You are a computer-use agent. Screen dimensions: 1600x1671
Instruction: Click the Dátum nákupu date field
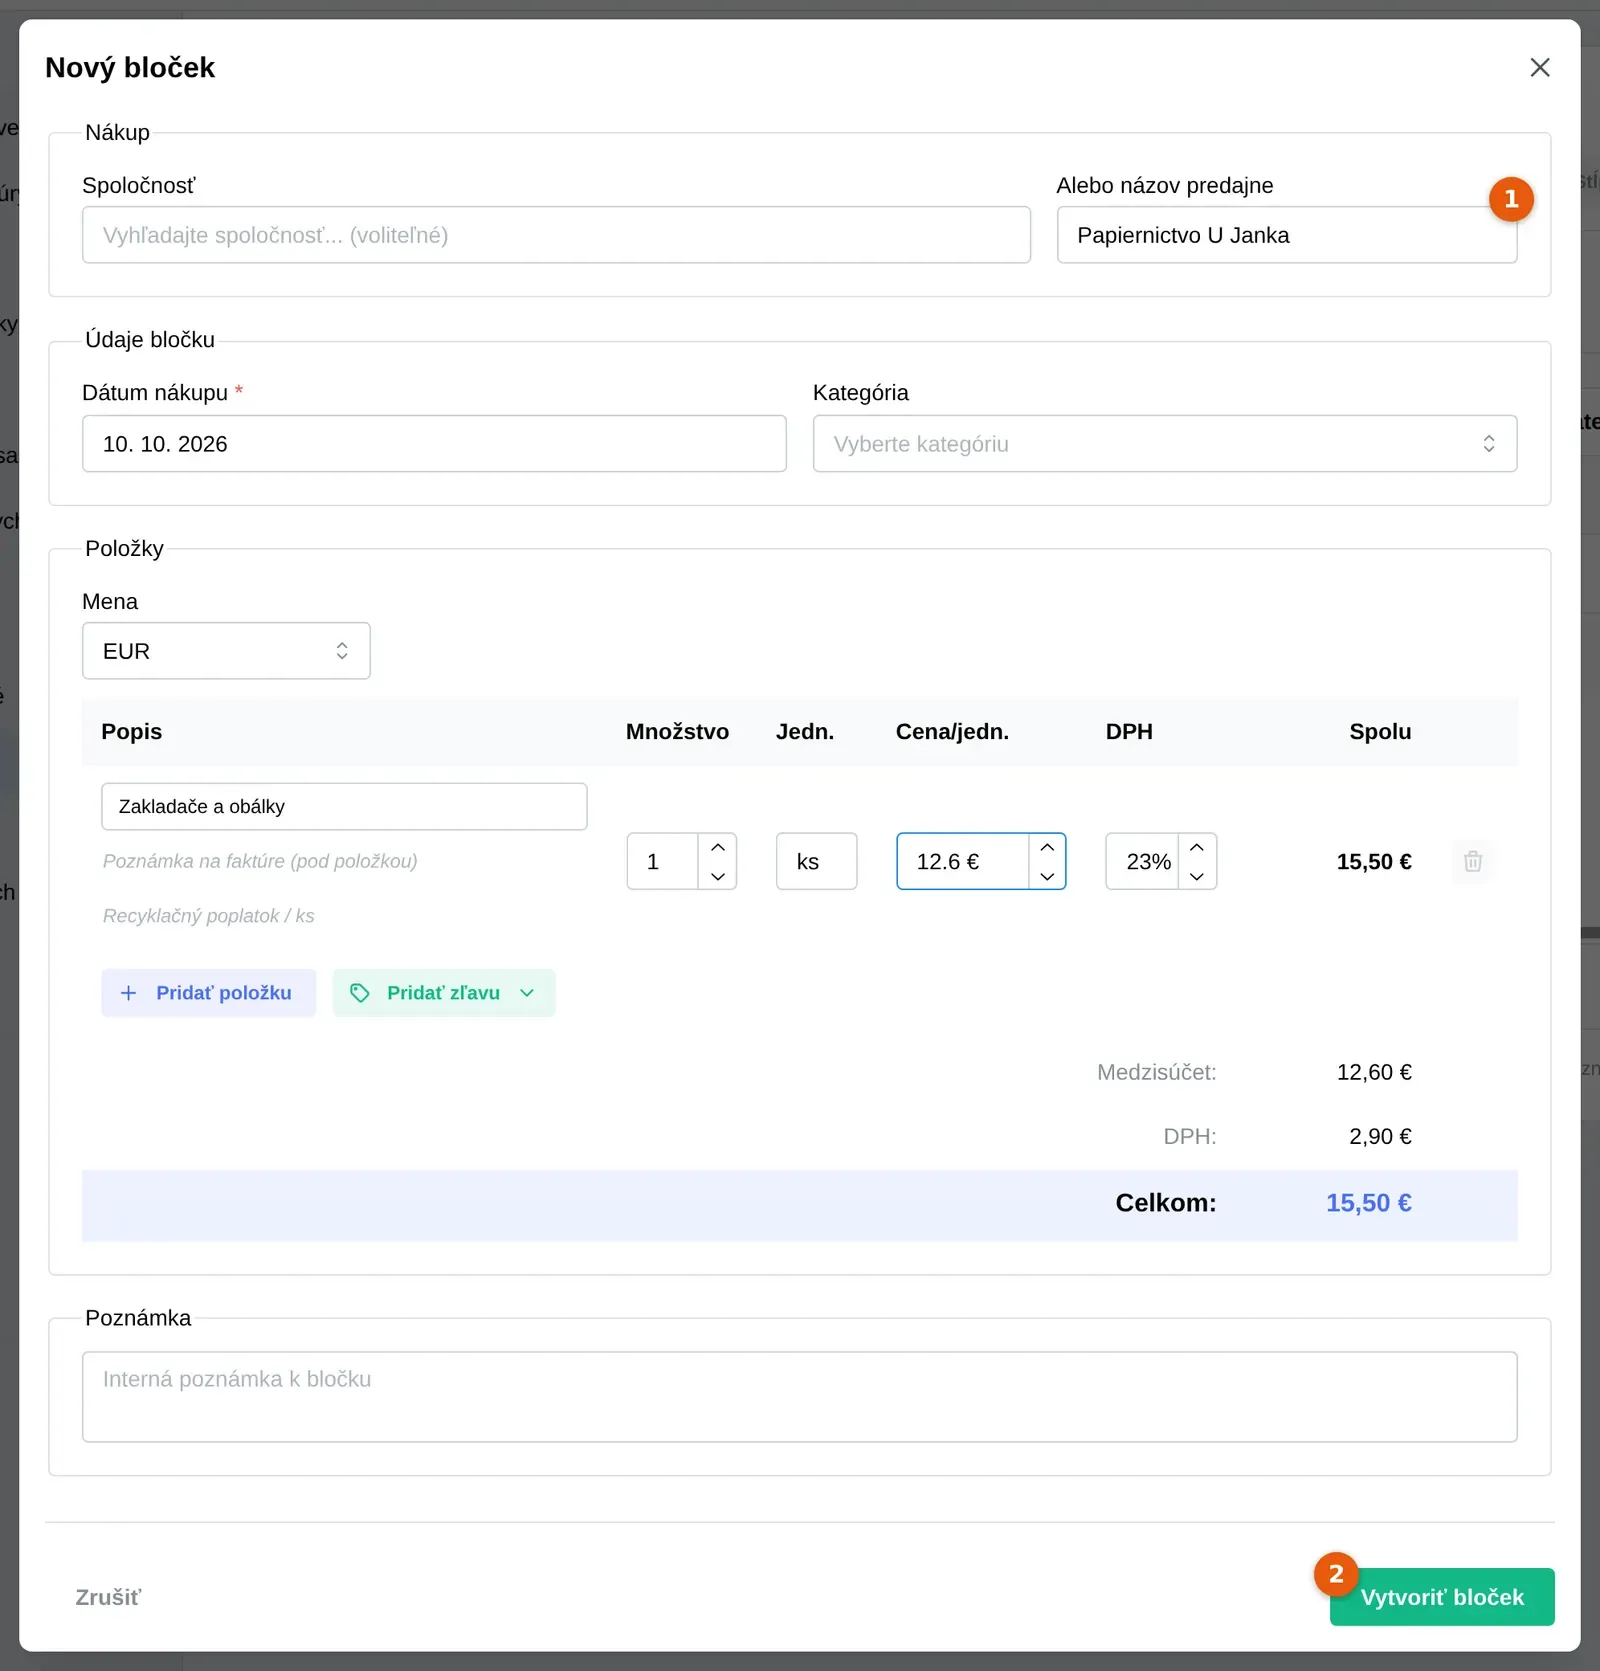click(x=434, y=444)
